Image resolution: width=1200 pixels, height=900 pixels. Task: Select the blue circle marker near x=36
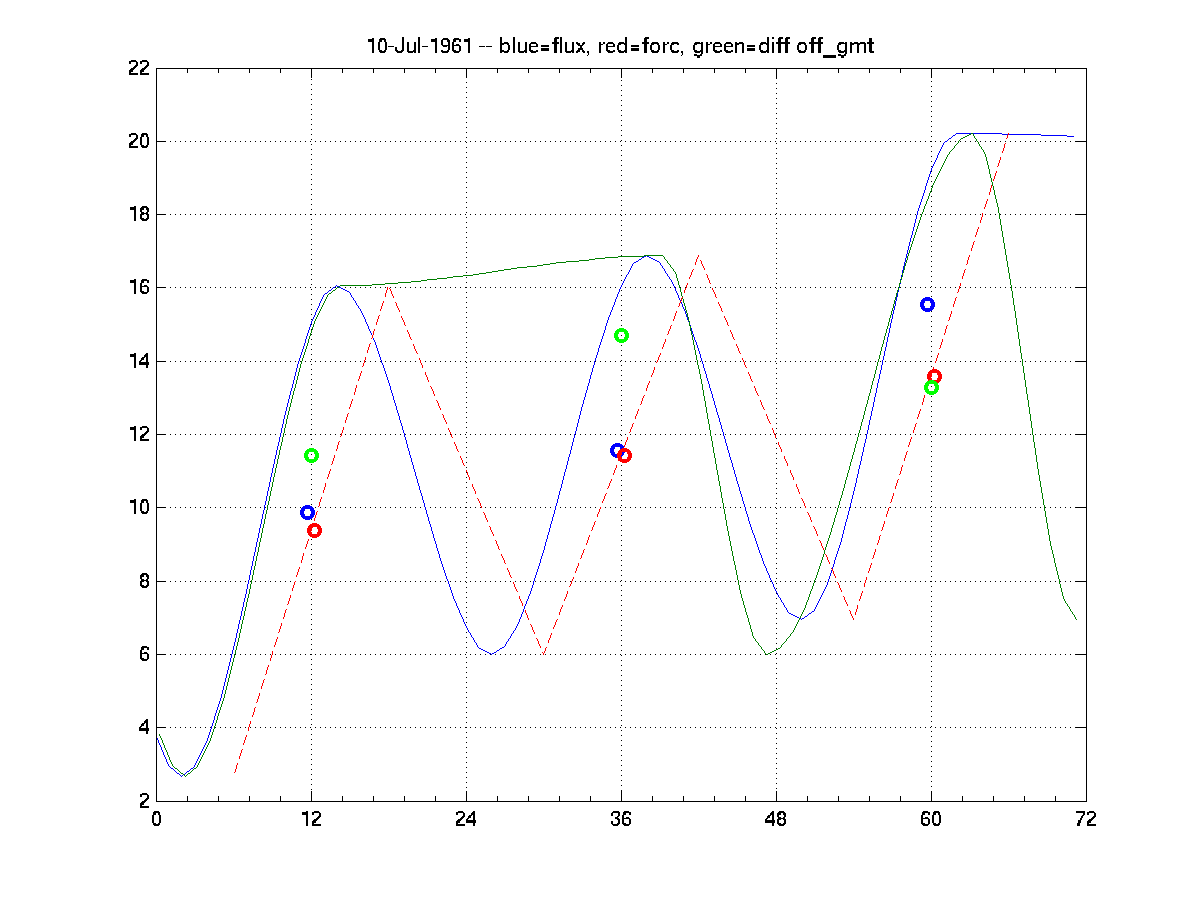(x=617, y=451)
